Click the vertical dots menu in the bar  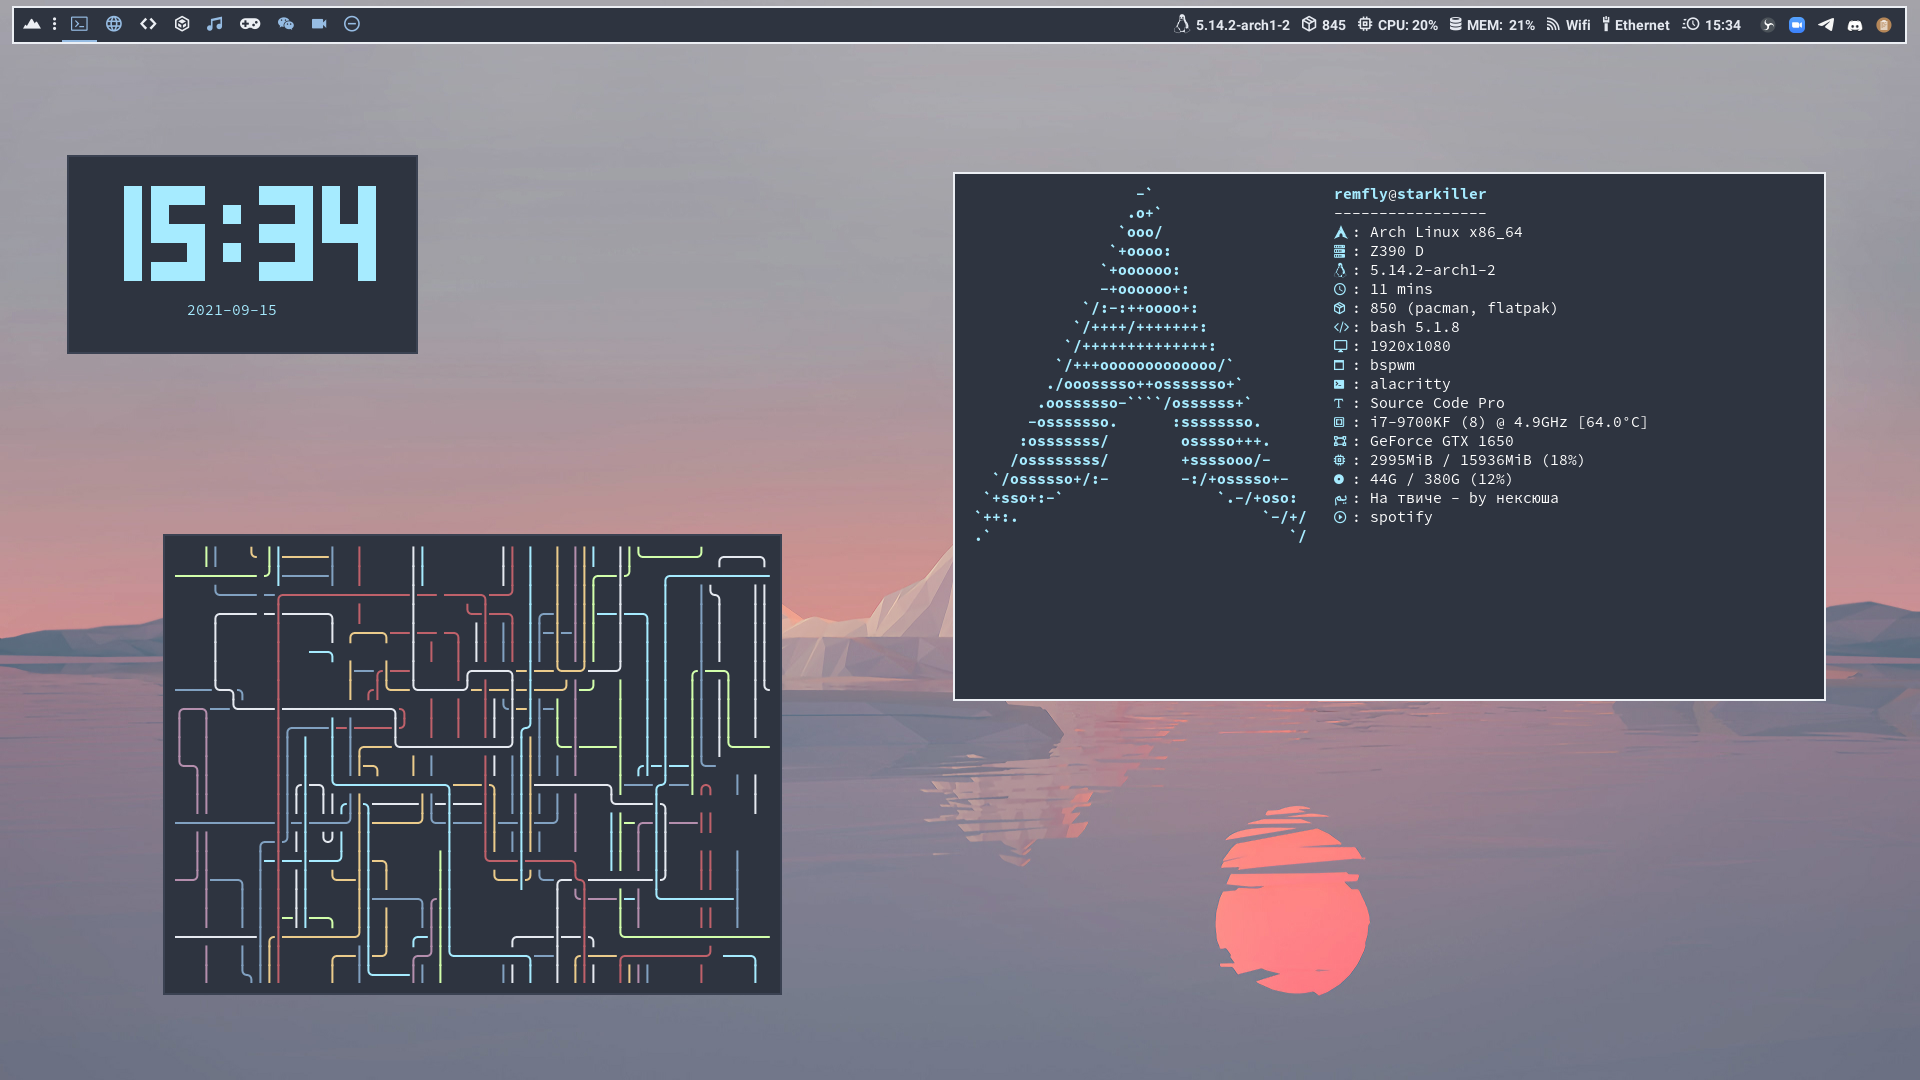(54, 24)
